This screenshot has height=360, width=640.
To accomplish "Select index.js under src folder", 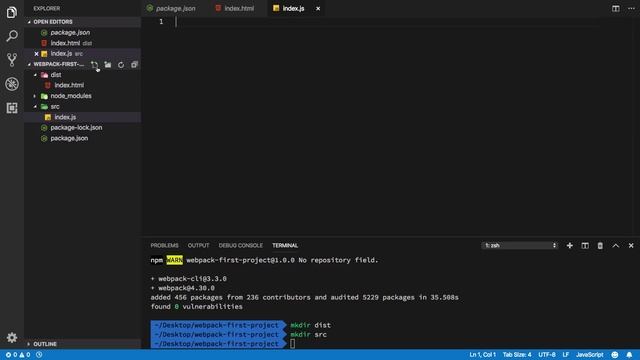I will click(83, 117).
